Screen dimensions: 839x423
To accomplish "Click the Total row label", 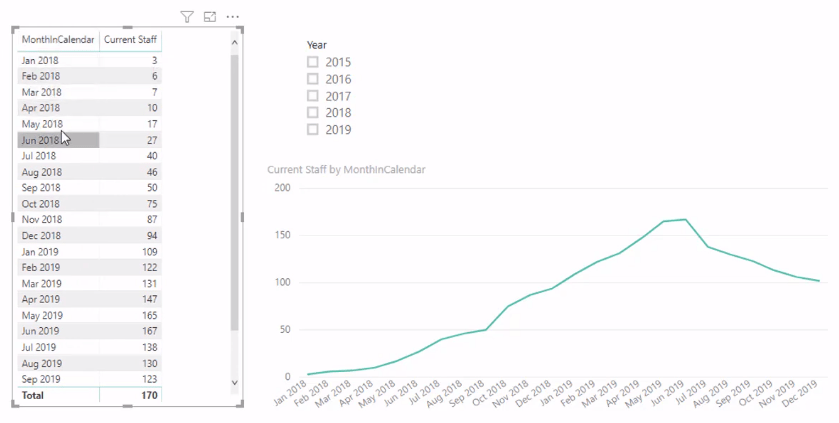I will point(33,395).
